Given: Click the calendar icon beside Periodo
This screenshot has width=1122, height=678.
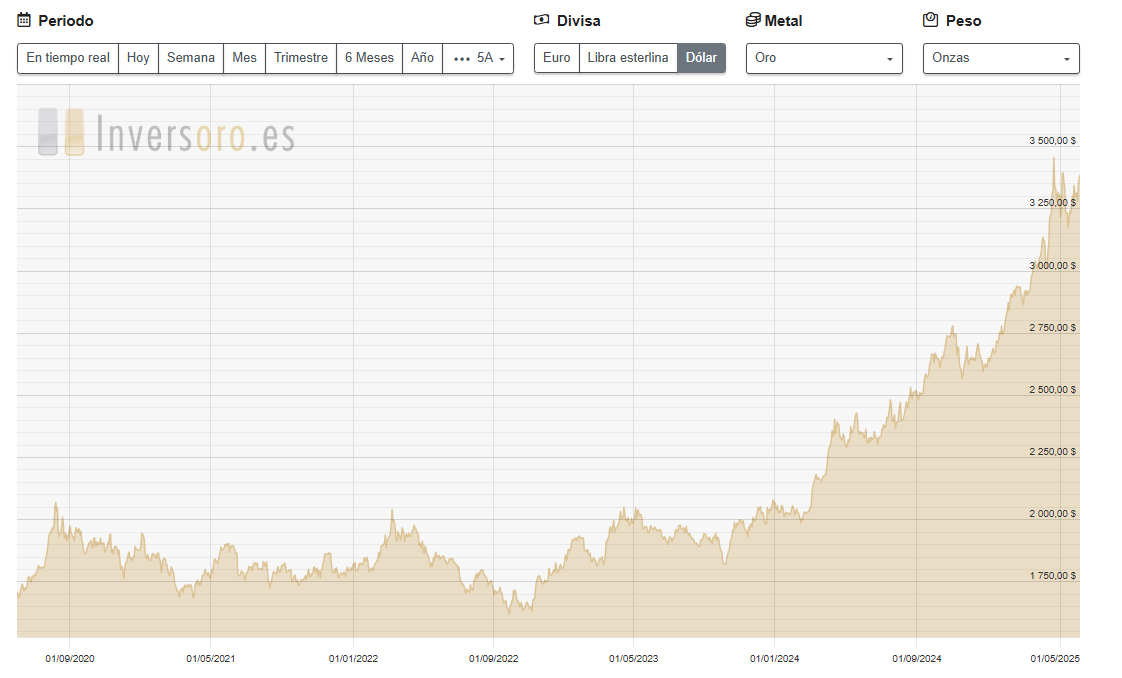Looking at the screenshot, I should (x=25, y=20).
